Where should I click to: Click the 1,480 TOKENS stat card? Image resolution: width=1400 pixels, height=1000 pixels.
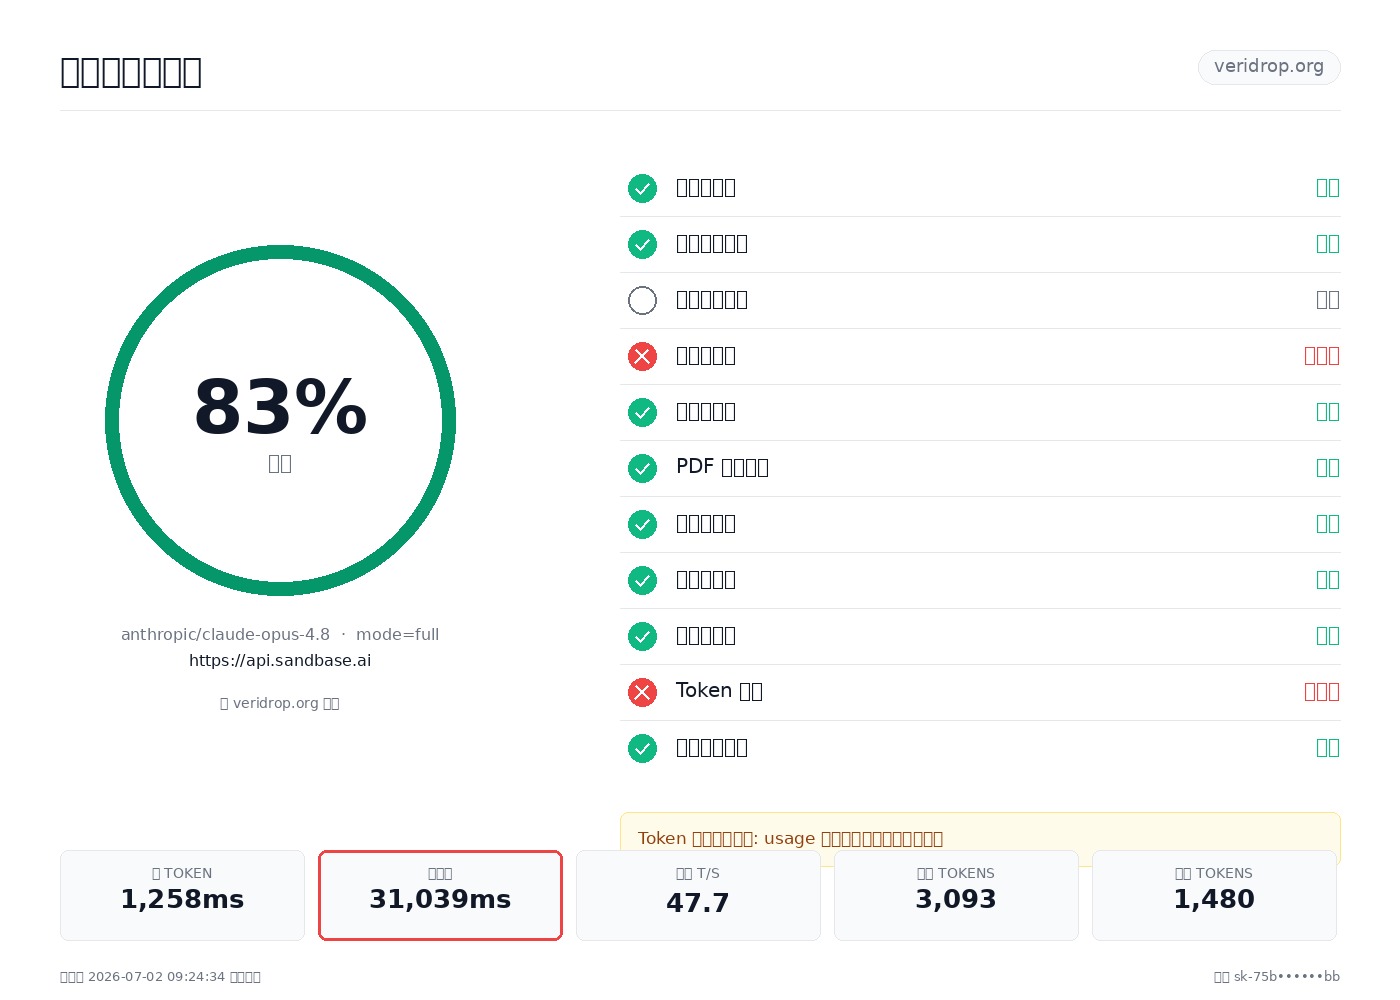click(x=1214, y=895)
